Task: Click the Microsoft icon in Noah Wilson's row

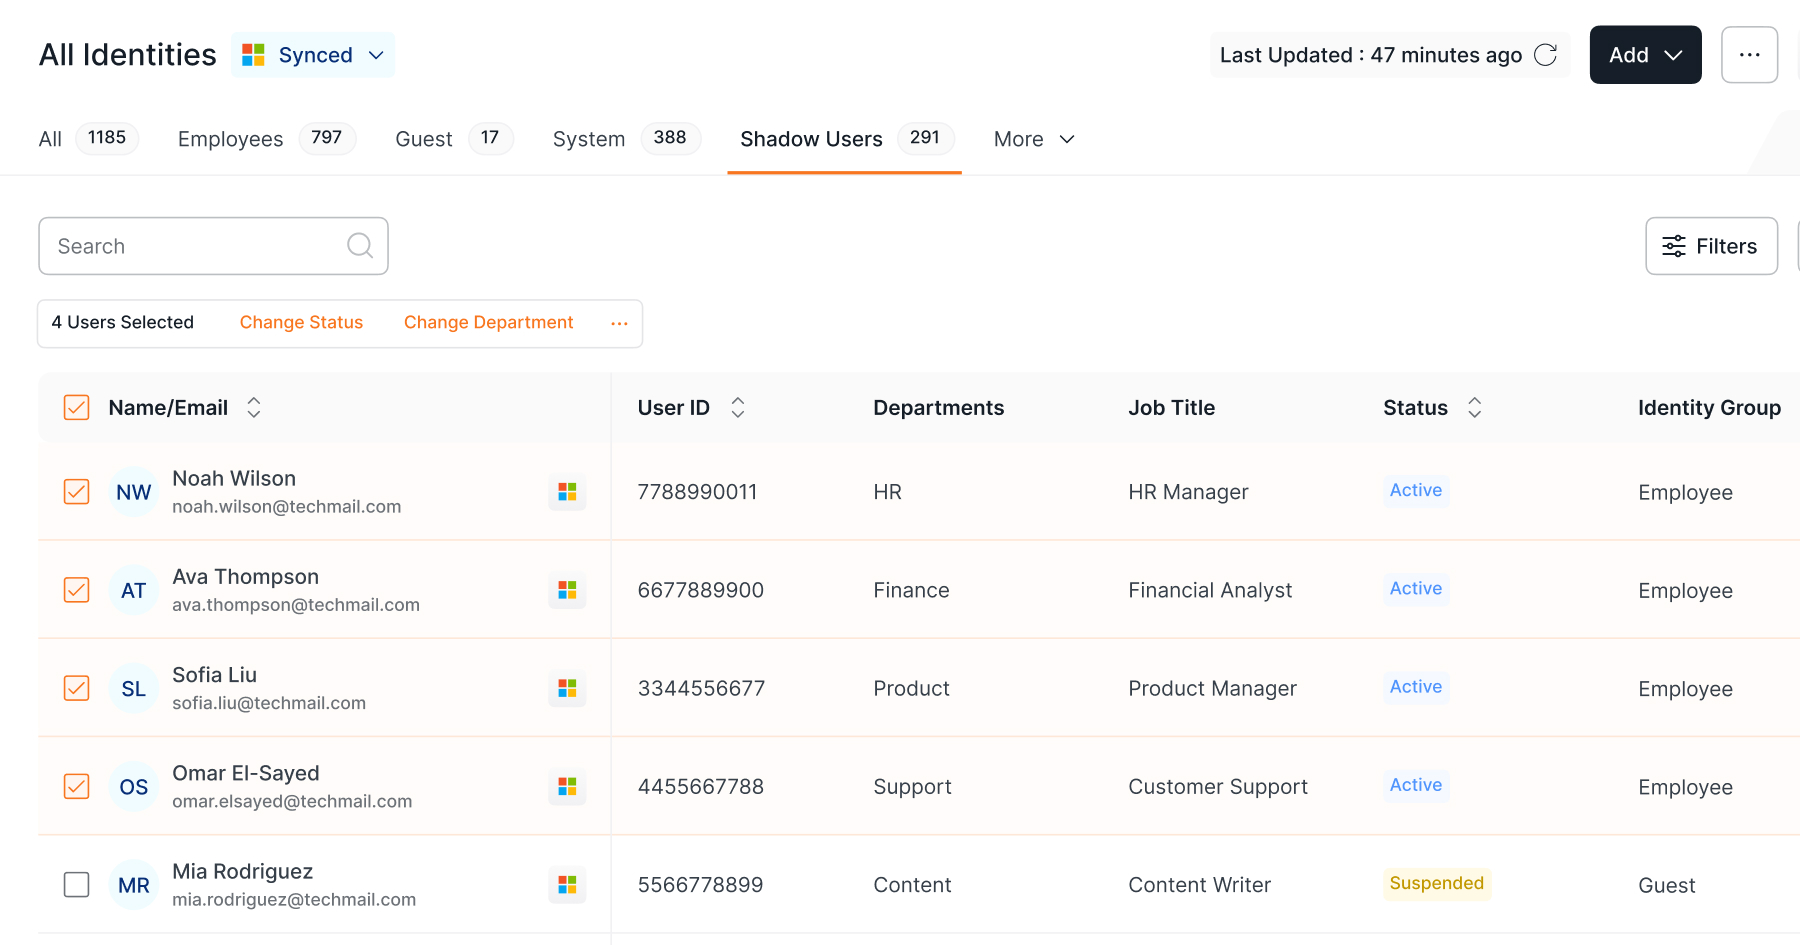Action: [x=567, y=492]
